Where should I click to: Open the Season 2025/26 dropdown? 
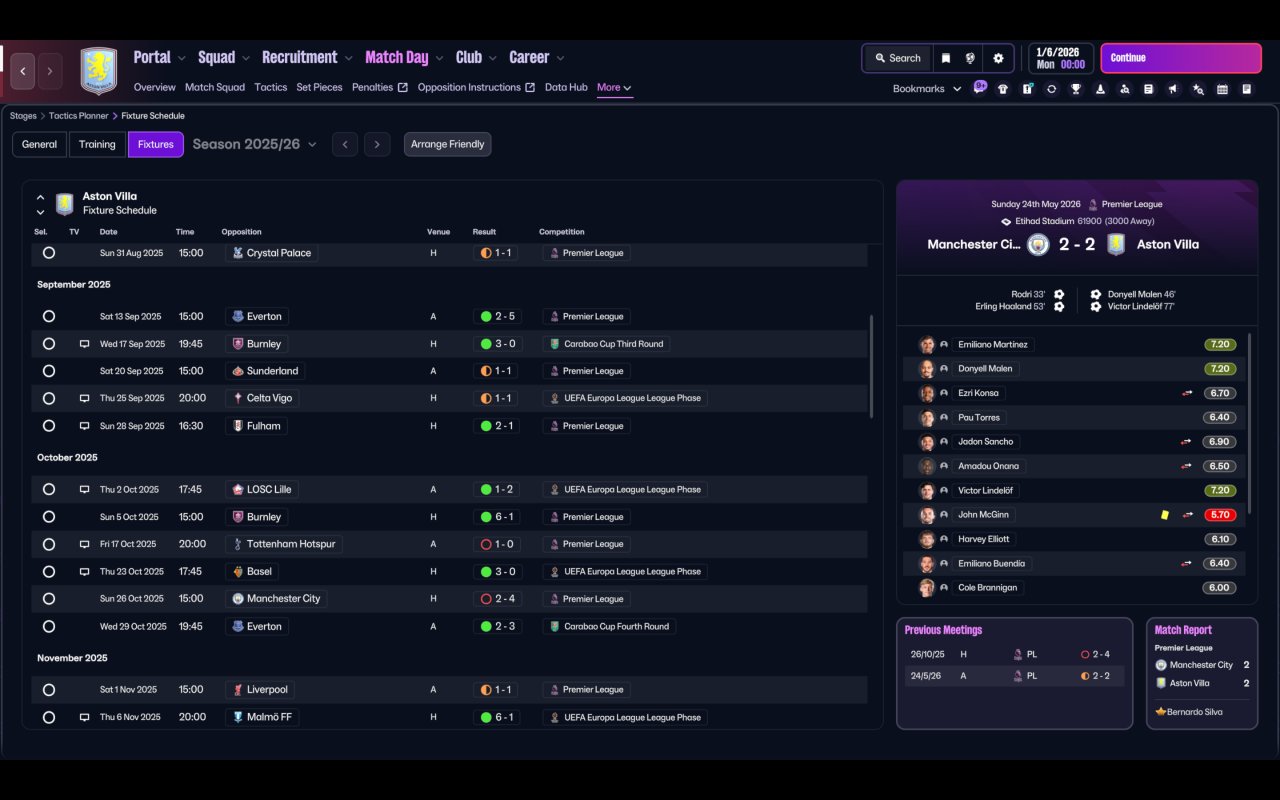254,144
